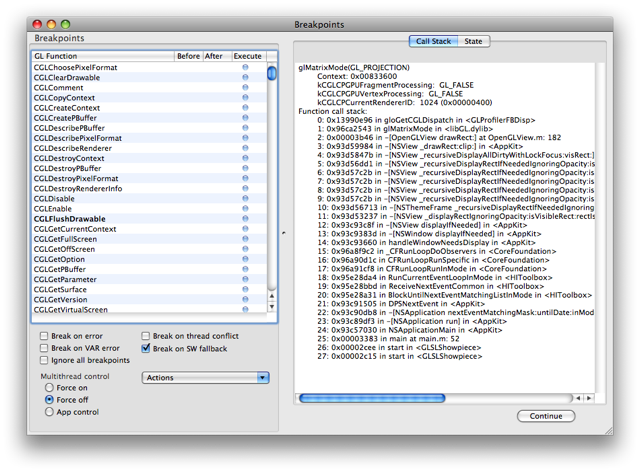The image size is (640, 472).
Task: Enable the Break on error checkbox
Action: 44,337
